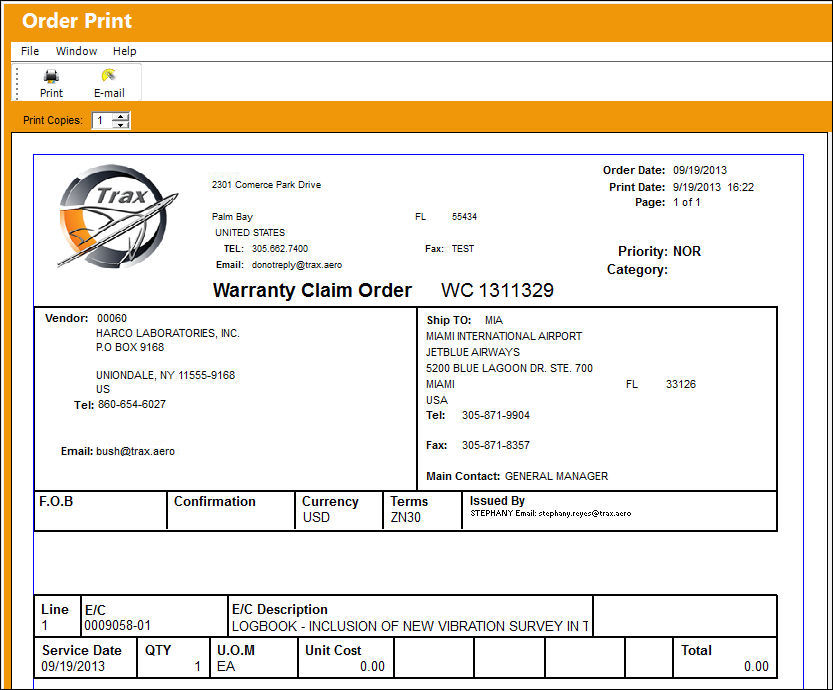Click "MIAMI INTERNATIONAL AIRPORT" in Ship TO
Viewport: 833px width, 690px height.
[504, 336]
